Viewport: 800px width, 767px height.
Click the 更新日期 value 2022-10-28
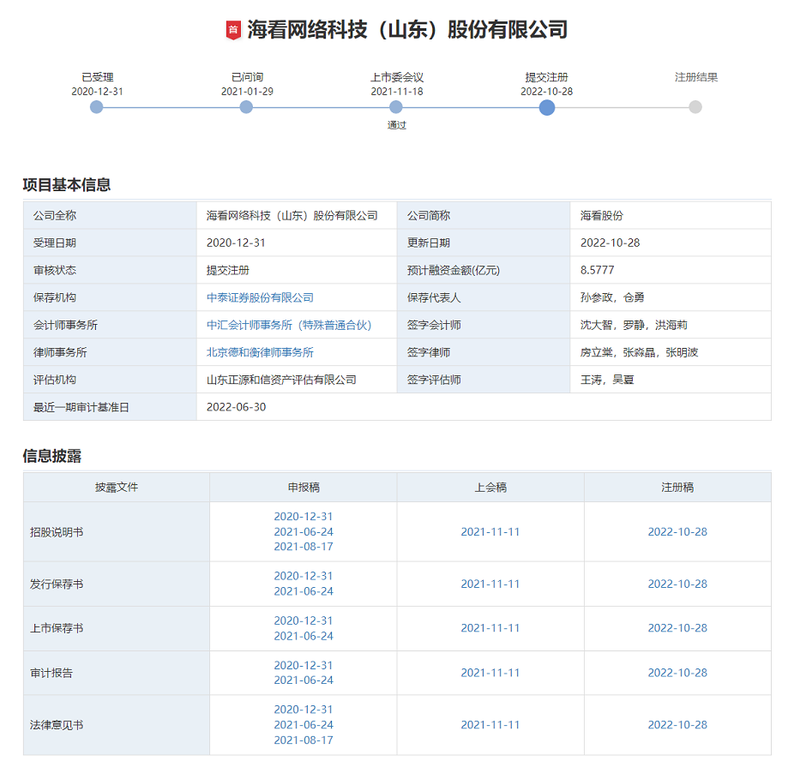point(610,243)
